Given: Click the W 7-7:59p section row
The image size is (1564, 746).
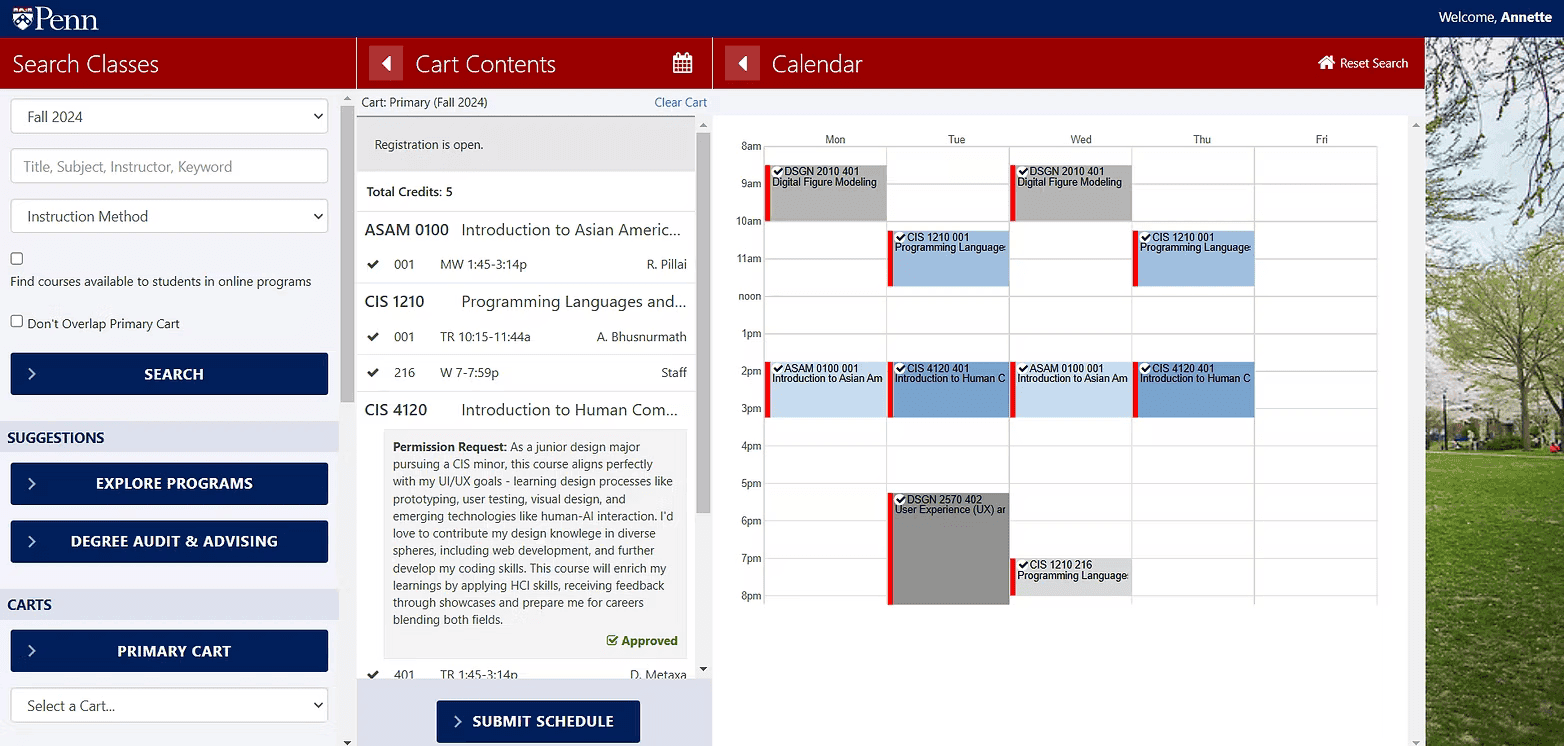Looking at the screenshot, I should coord(526,373).
